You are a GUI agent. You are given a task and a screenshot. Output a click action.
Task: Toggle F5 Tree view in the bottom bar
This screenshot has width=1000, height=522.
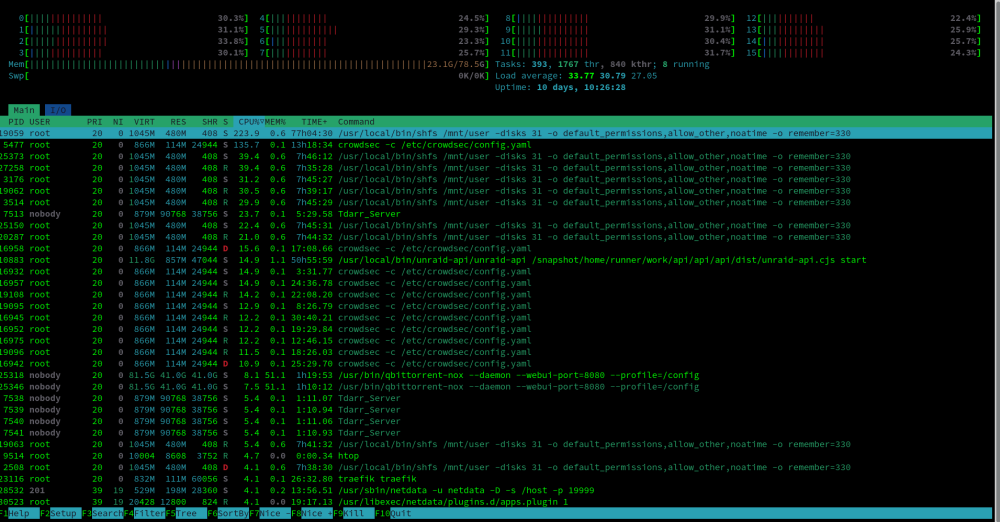click(186, 513)
